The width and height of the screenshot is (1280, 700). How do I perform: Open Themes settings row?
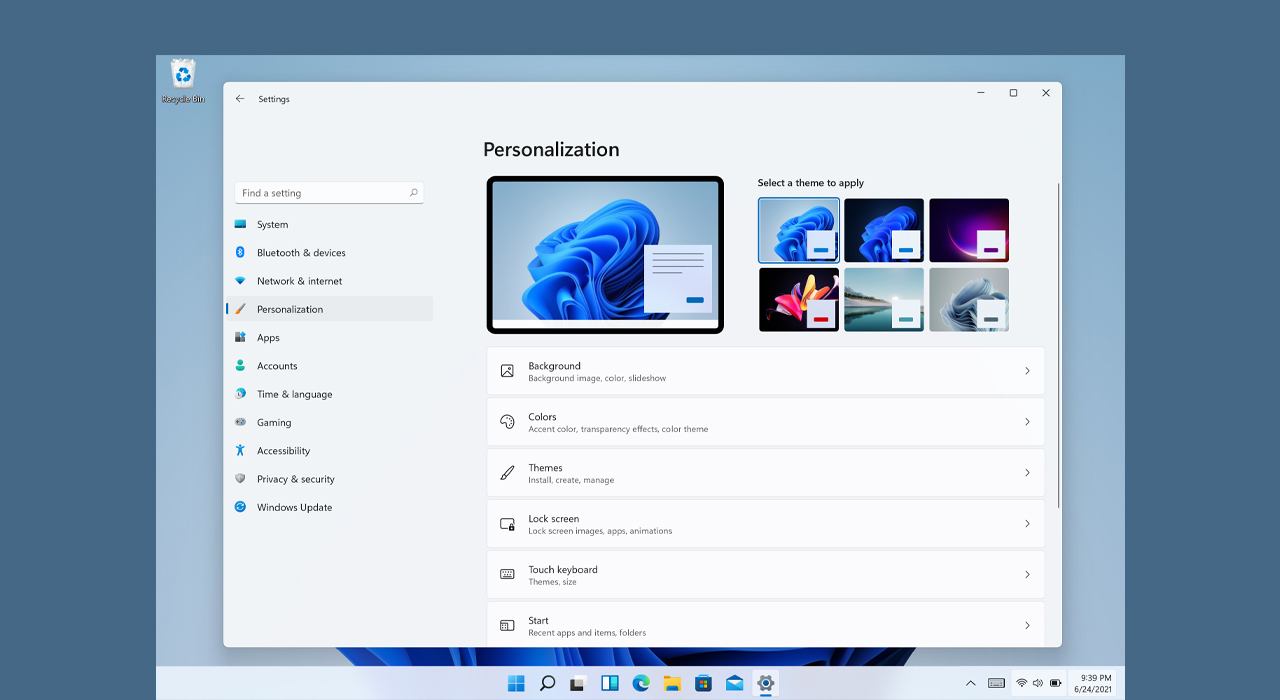(x=766, y=473)
